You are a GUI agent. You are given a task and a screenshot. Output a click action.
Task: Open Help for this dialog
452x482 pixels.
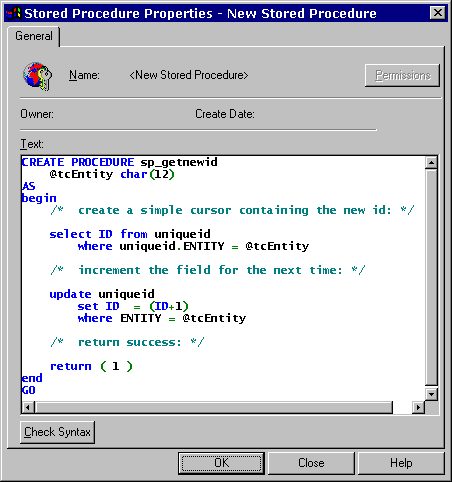[x=401, y=463]
